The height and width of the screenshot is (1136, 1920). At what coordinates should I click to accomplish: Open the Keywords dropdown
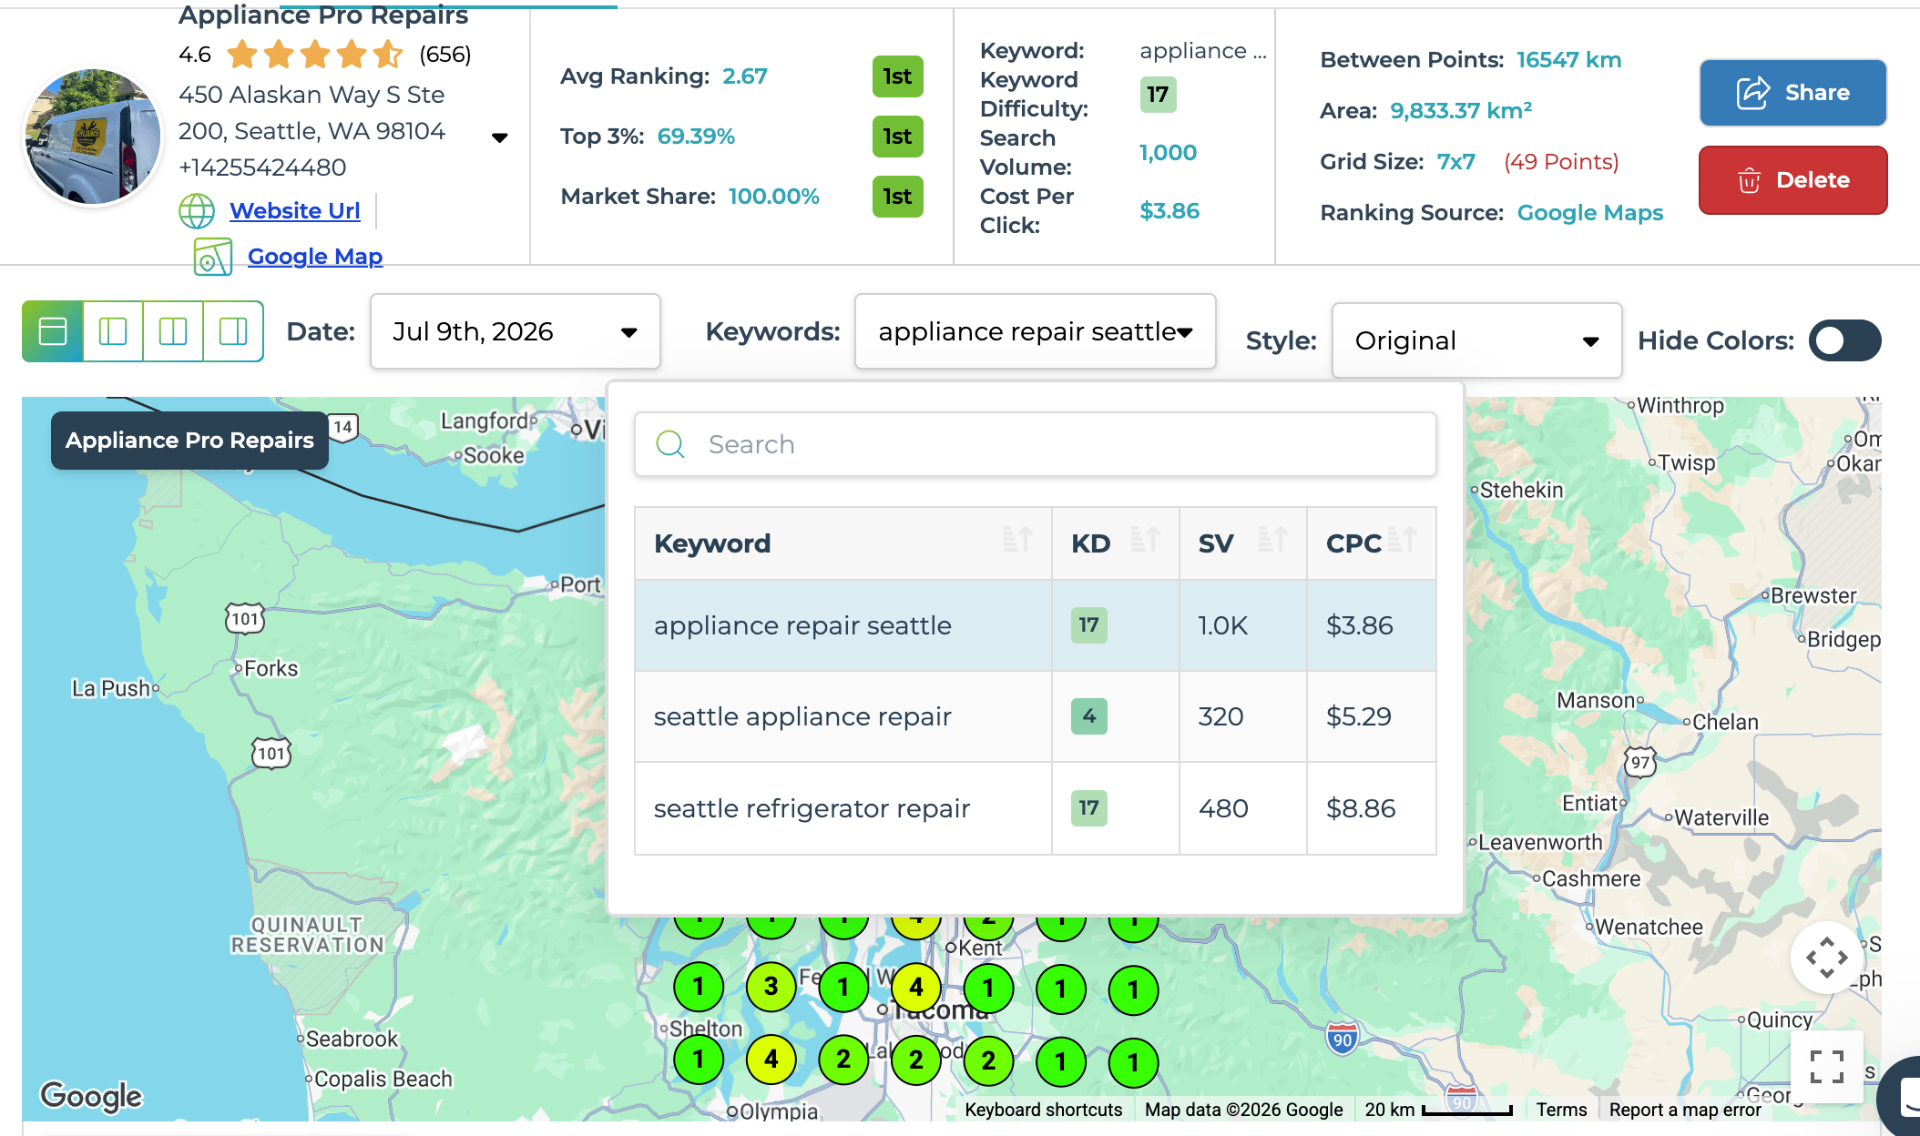(1035, 331)
